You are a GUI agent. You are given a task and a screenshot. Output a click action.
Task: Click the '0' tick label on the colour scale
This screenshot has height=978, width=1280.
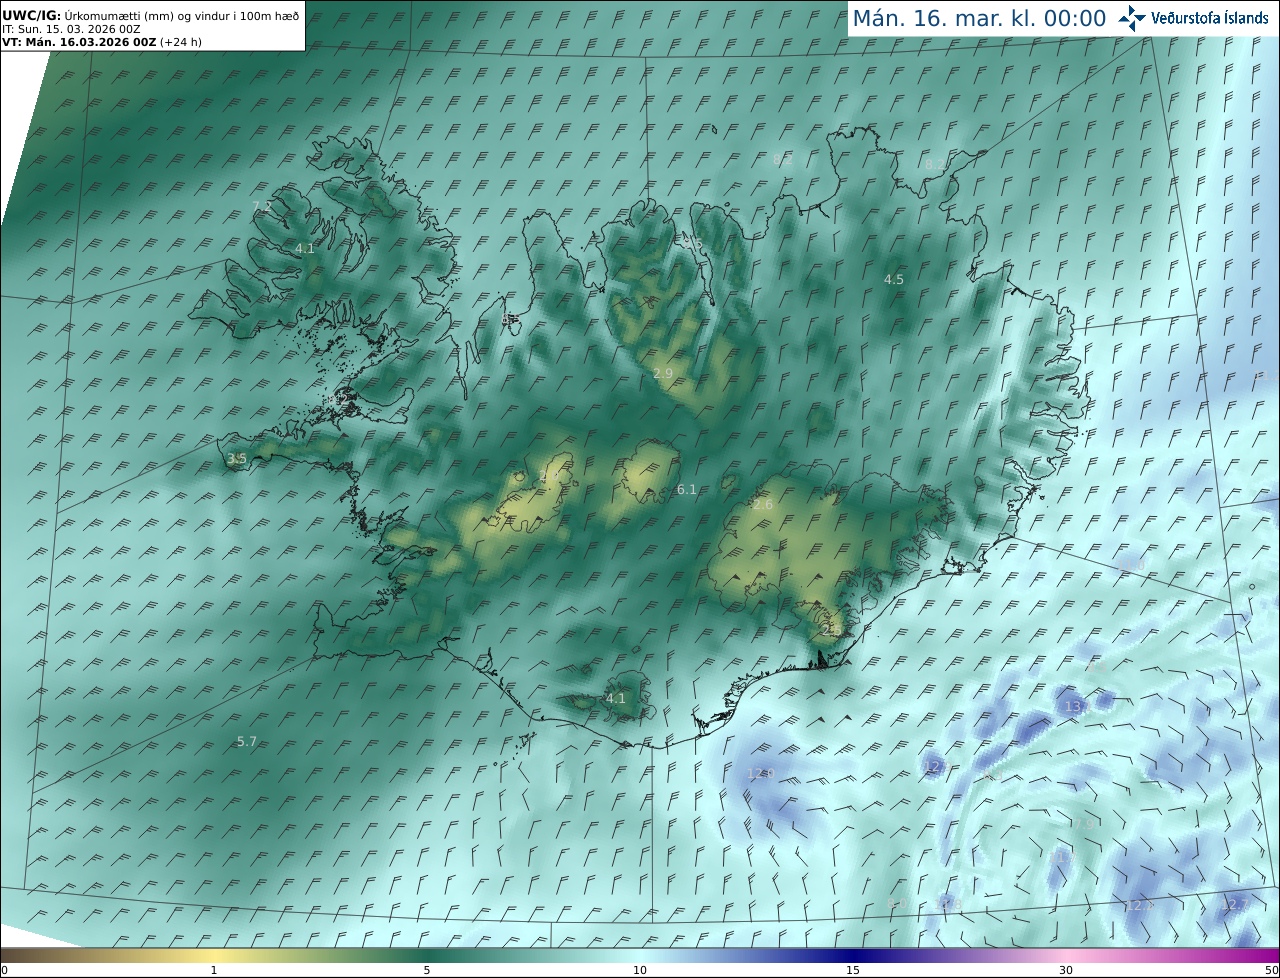click(x=4, y=970)
